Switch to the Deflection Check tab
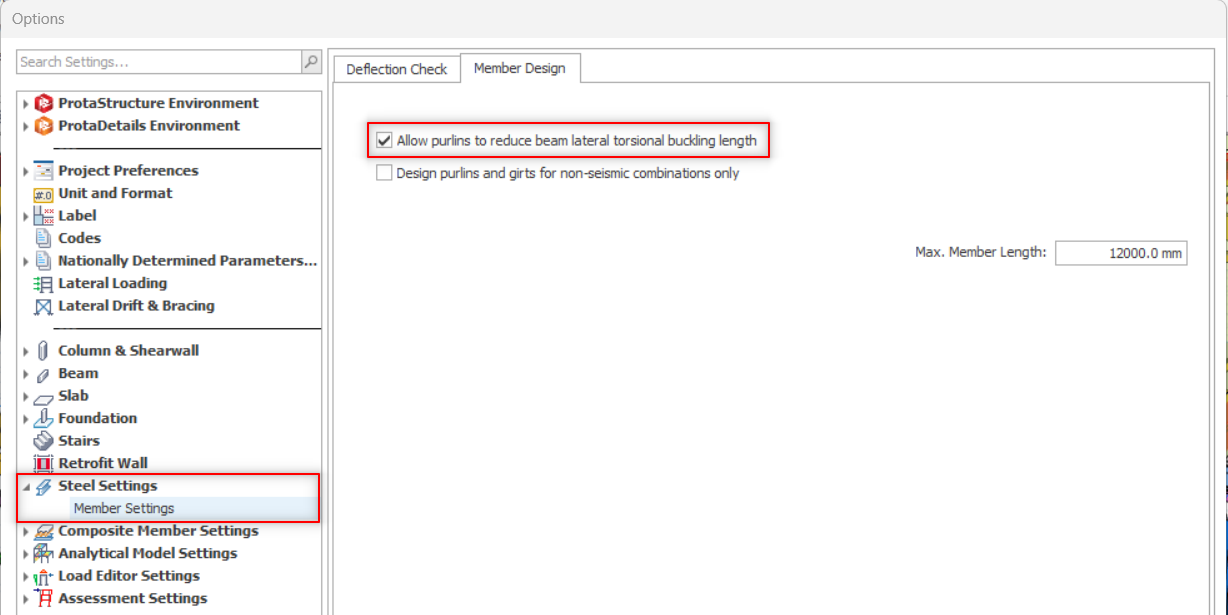This screenshot has height=615, width=1228. (397, 69)
